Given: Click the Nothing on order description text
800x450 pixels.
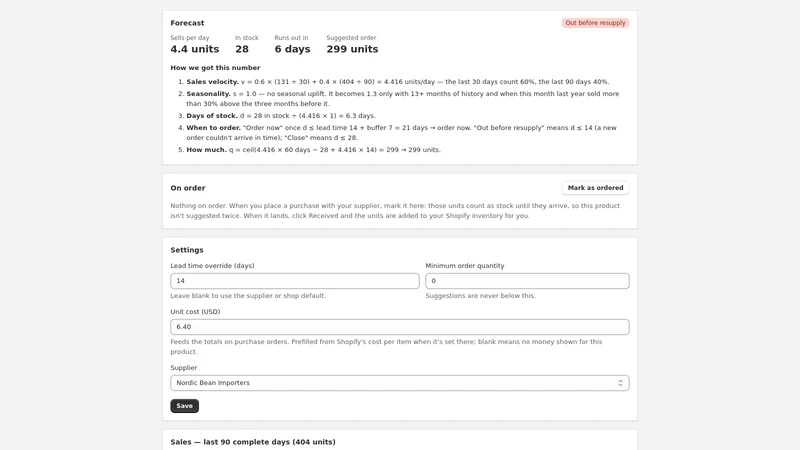Looking at the screenshot, I should [395, 211].
